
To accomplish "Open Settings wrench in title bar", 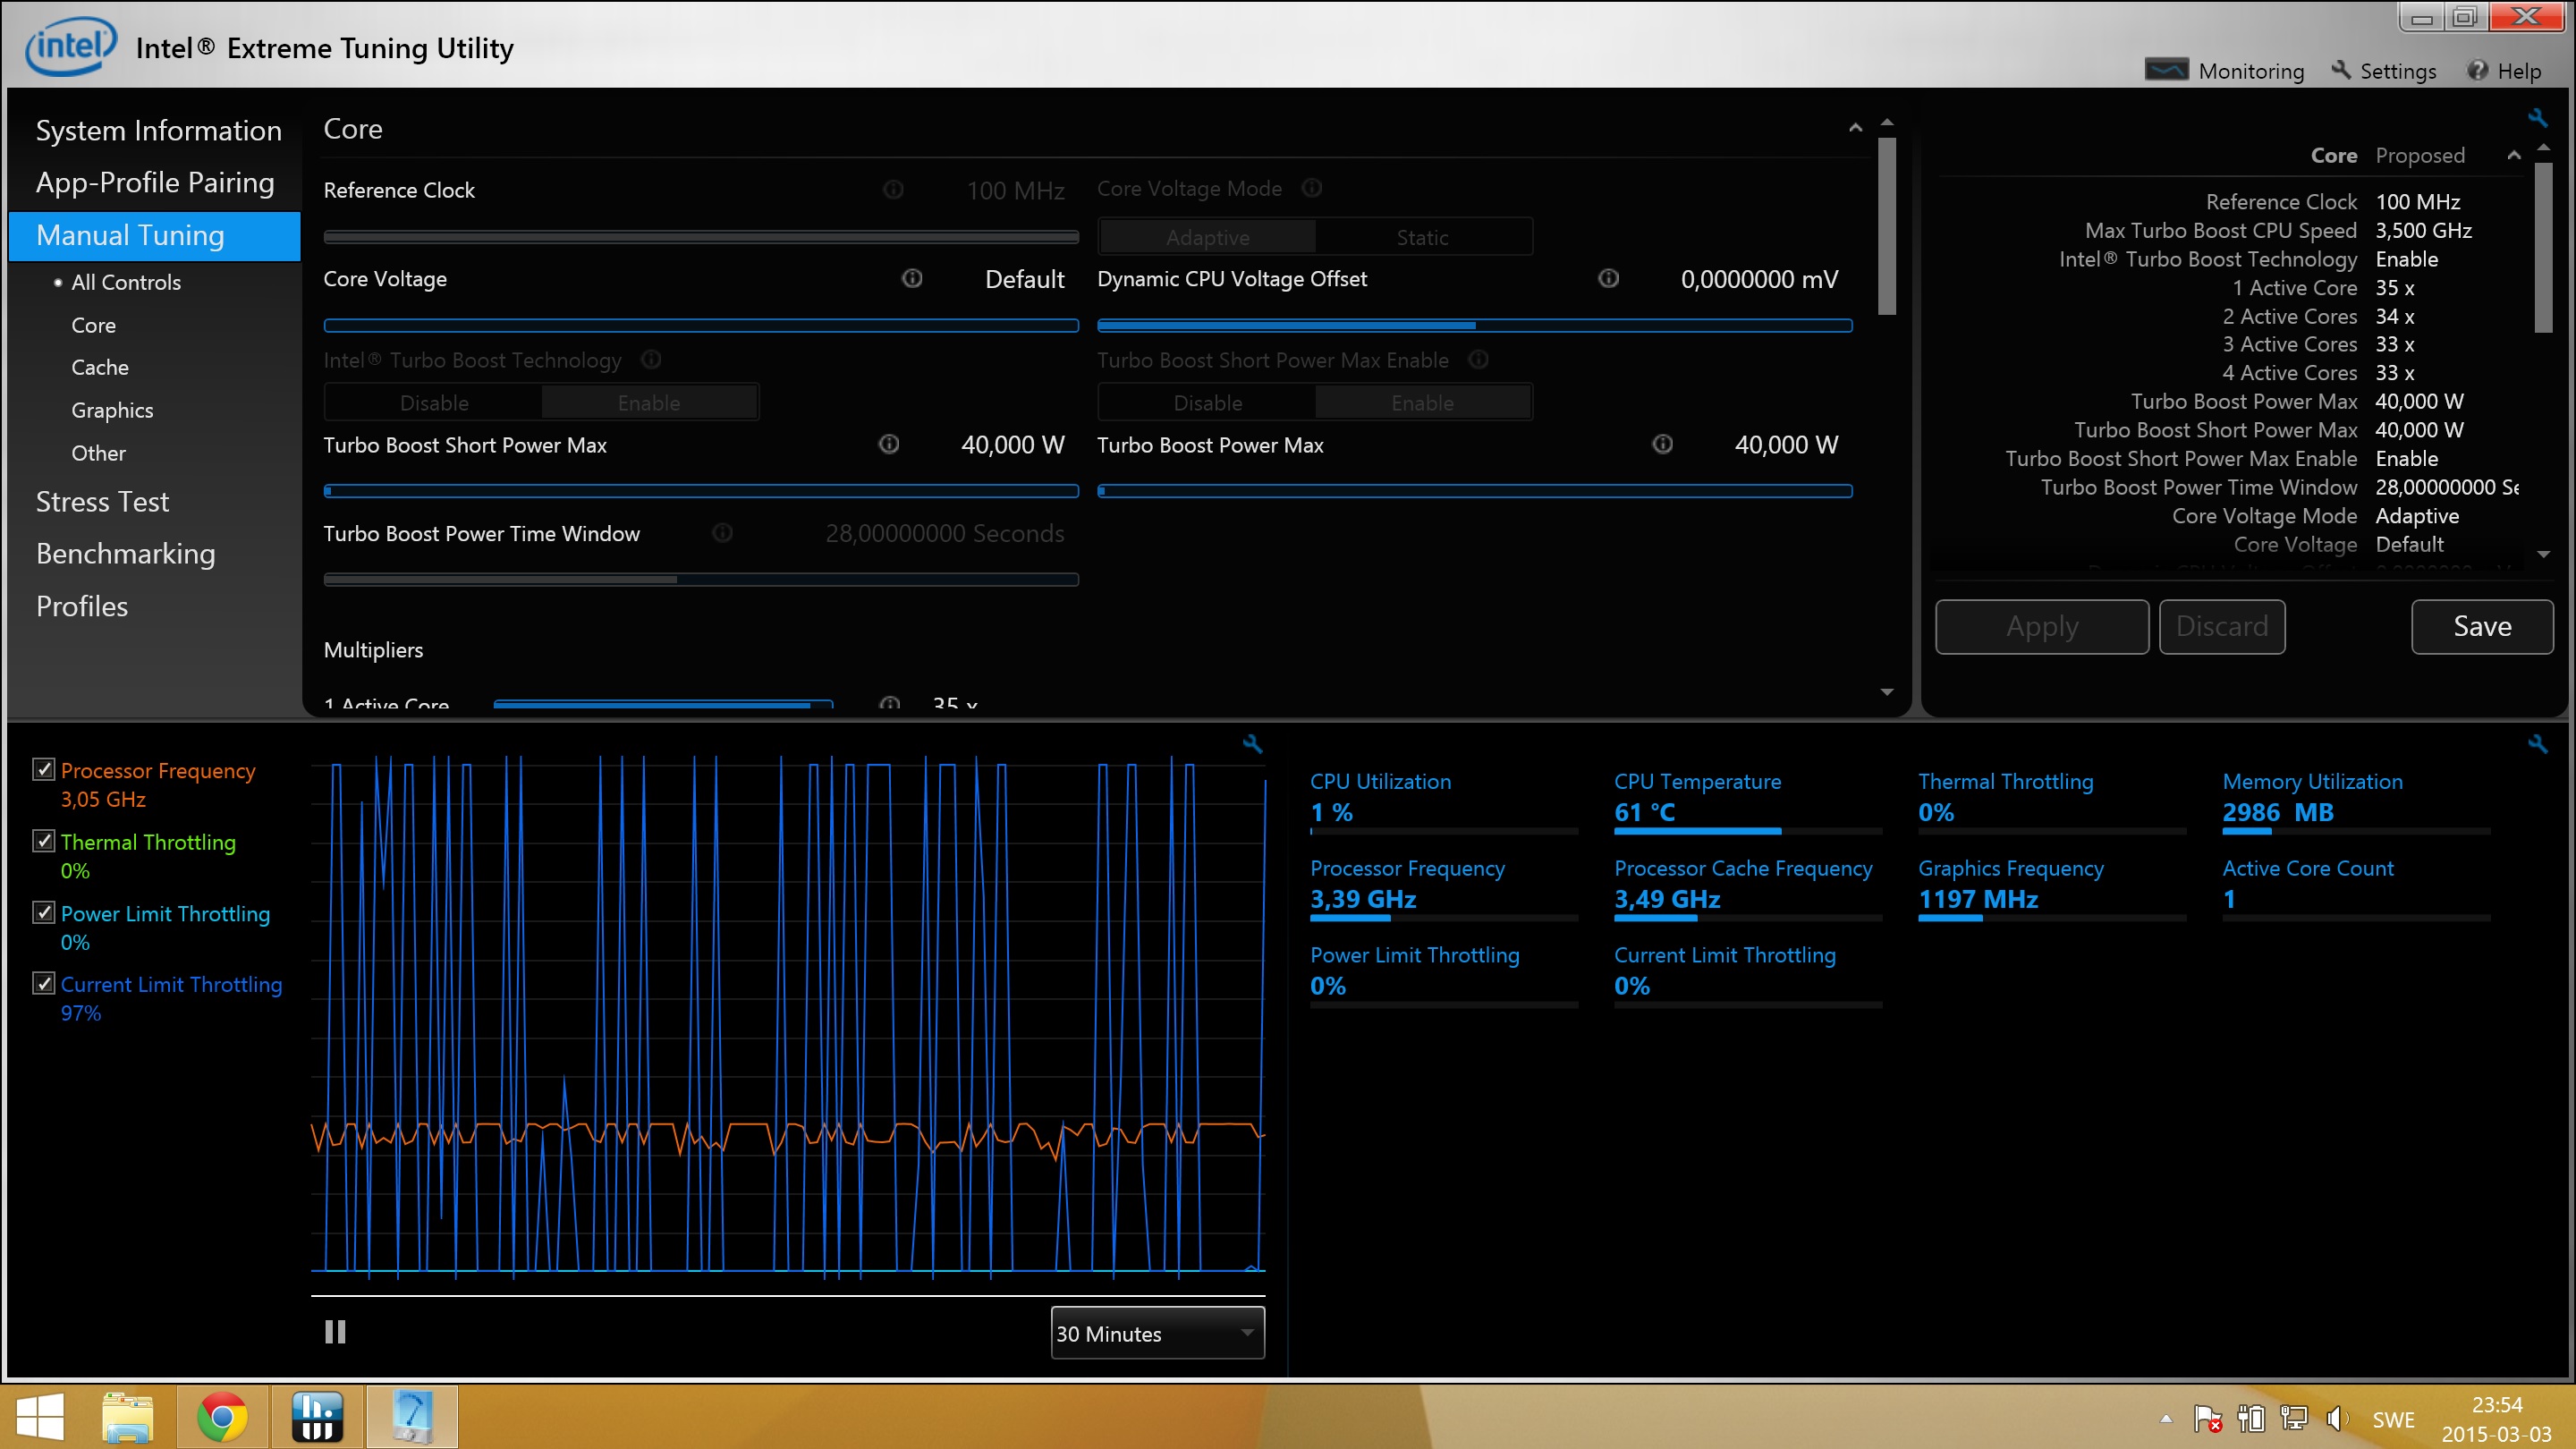I will (2340, 70).
